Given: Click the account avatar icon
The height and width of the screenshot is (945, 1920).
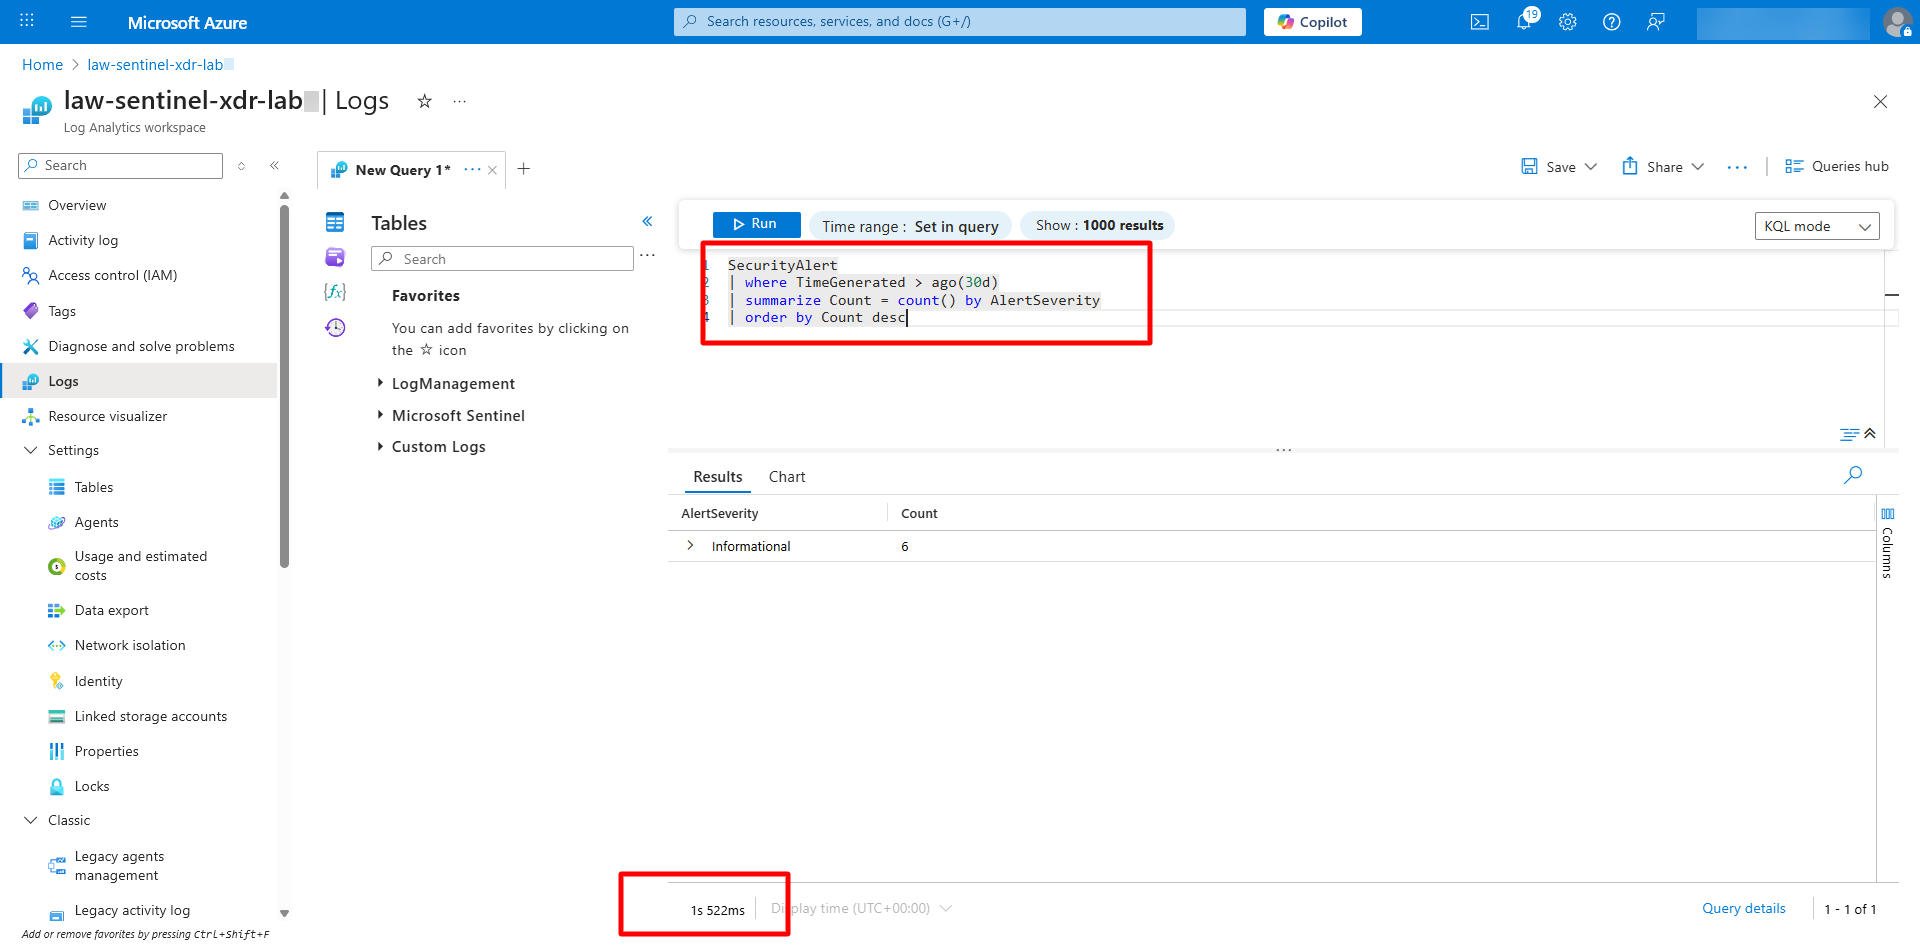Looking at the screenshot, I should pos(1897,22).
